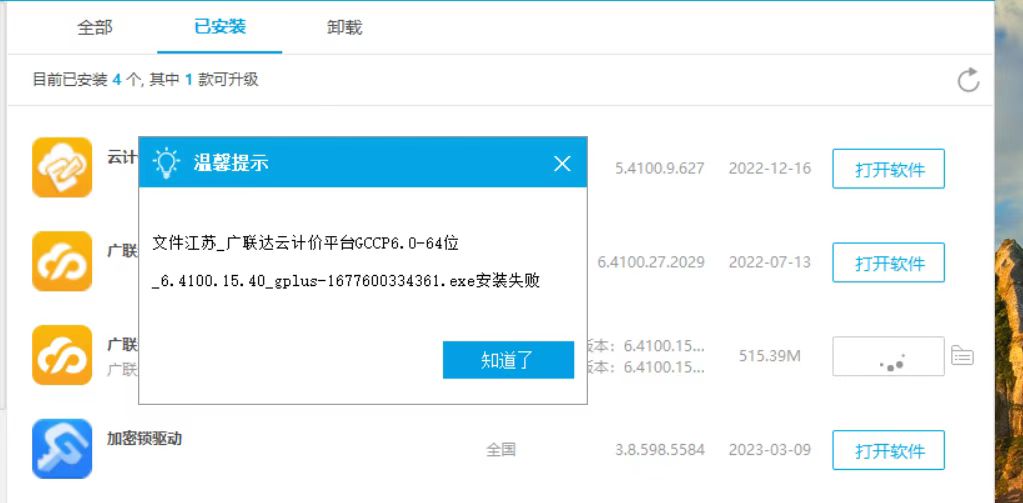Click the 云计 app icon in first row
The width and height of the screenshot is (1023, 503).
pyautogui.click(x=62, y=167)
